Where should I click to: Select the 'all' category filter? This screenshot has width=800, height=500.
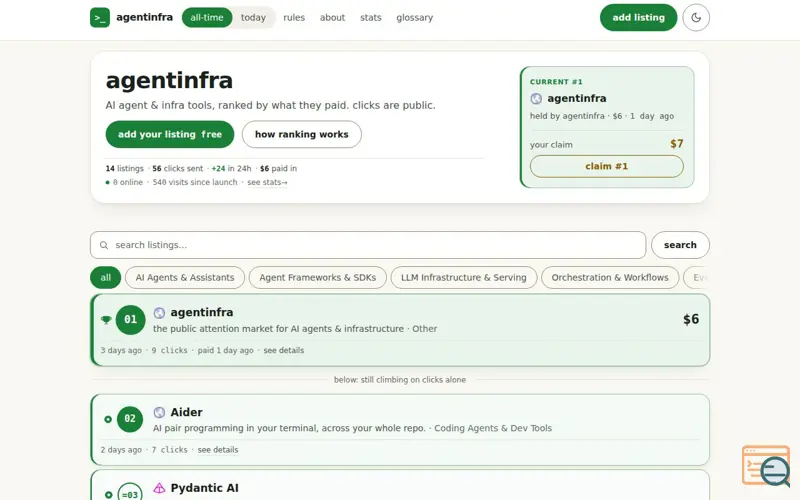click(x=106, y=278)
